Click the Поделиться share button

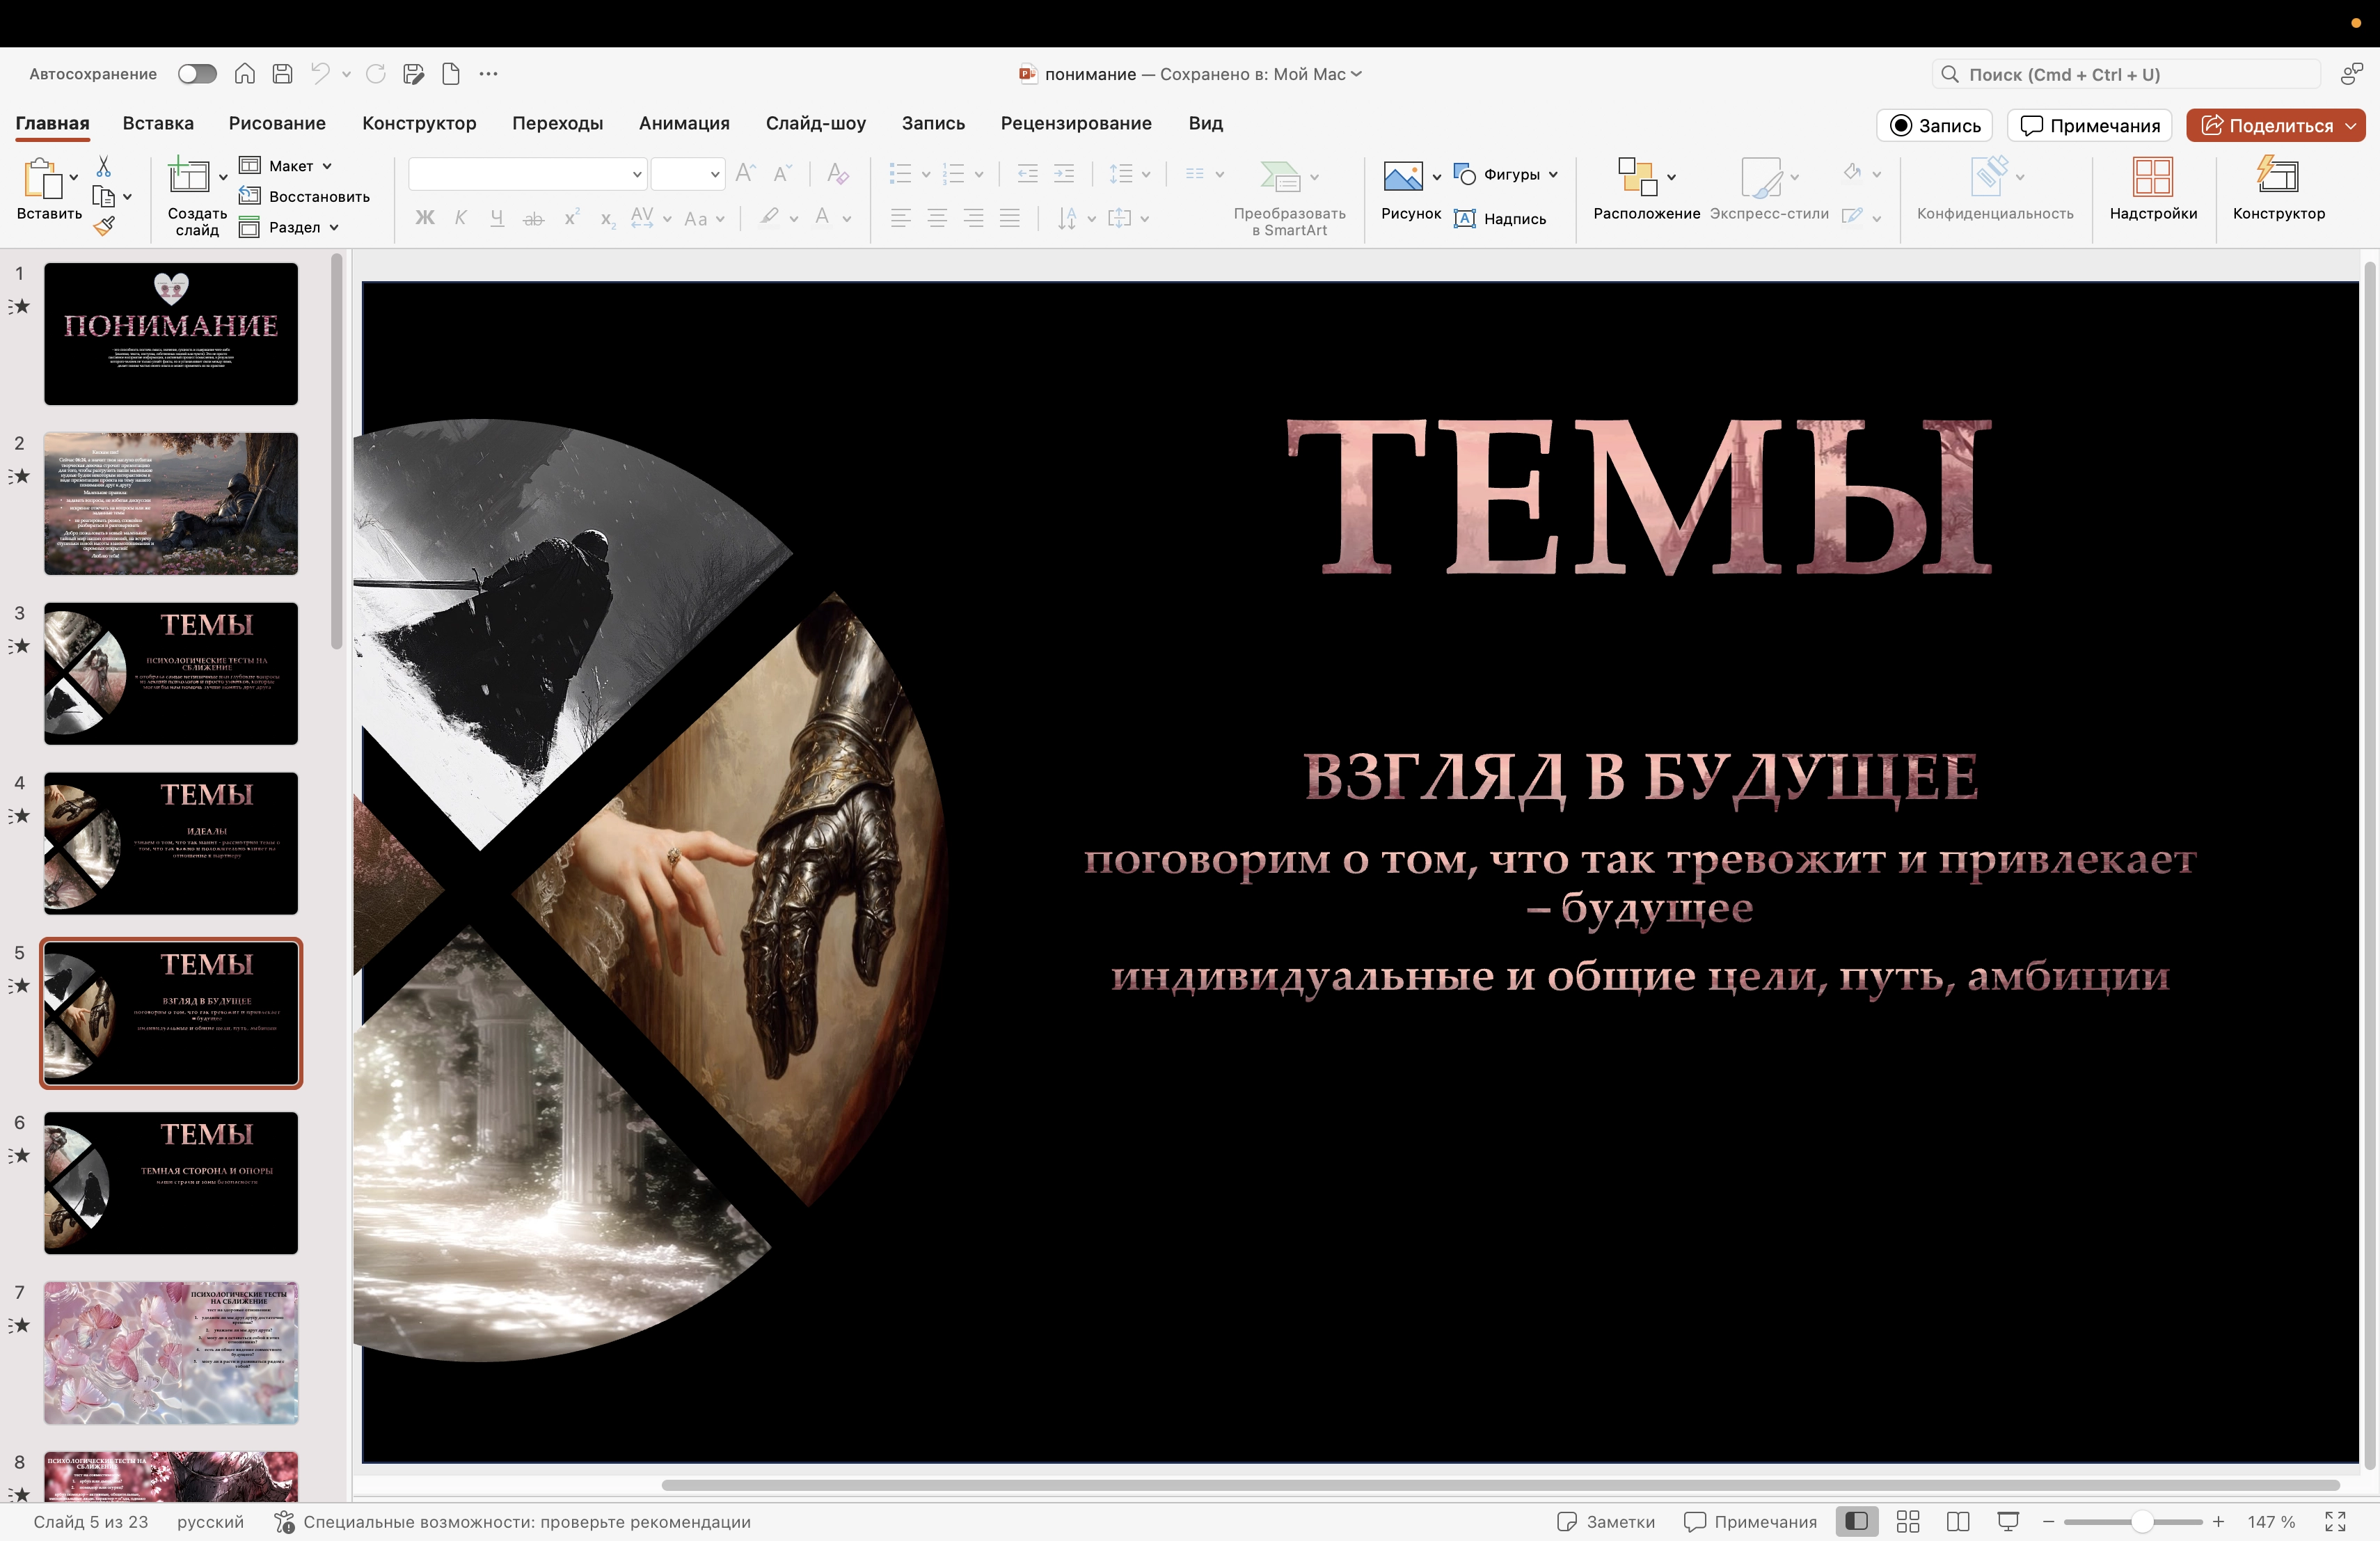pos(2266,125)
